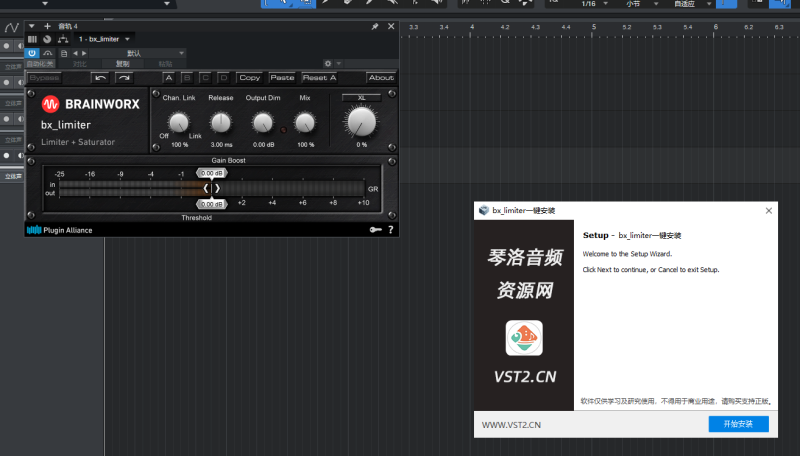
Task: Add a new insert with plus icon
Action: click(x=47, y=25)
